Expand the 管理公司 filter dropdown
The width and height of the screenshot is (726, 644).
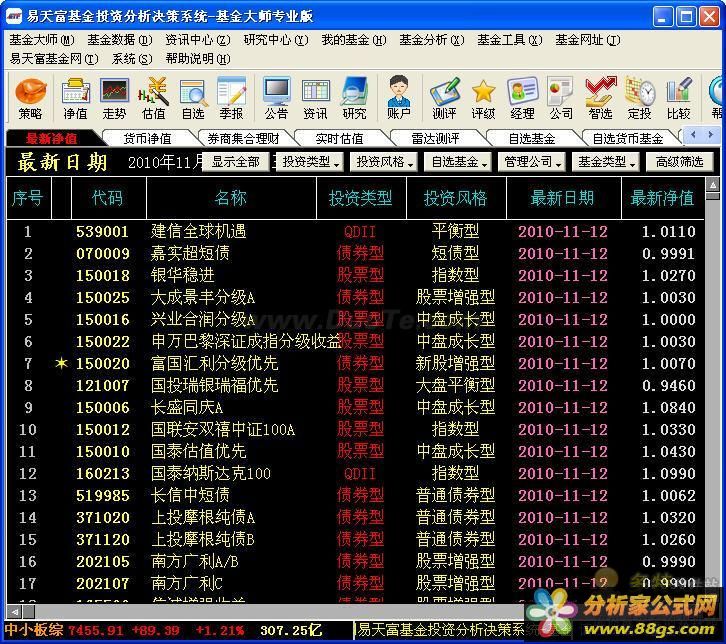tap(532, 162)
